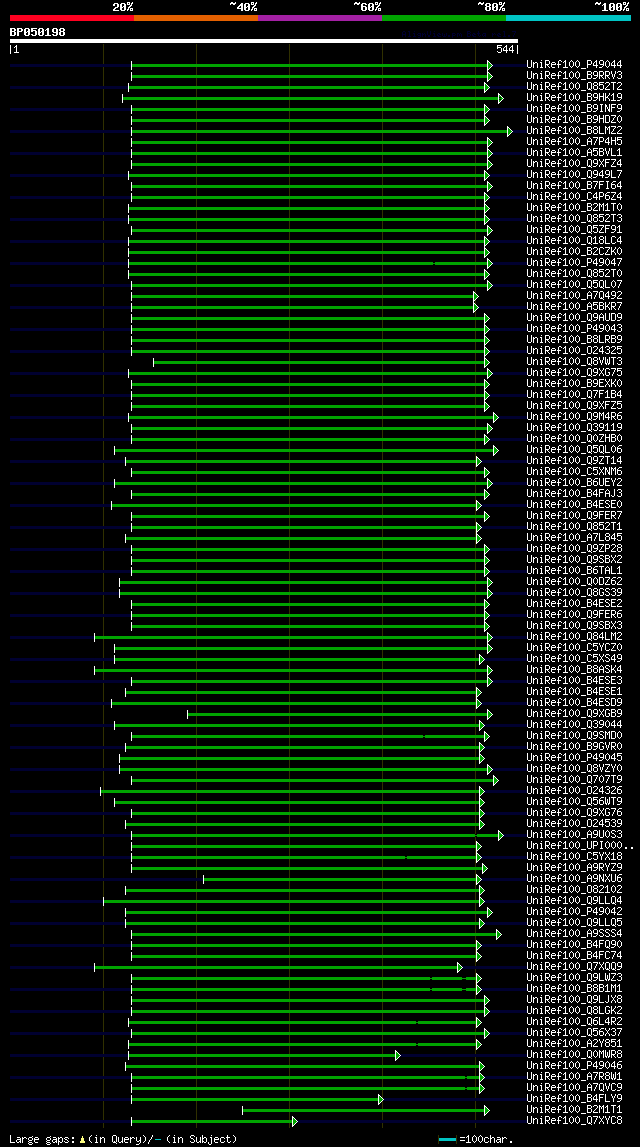Image resolution: width=640 pixels, height=1147 pixels.
Task: Open hit UniRef100_Q852T2
Action: 574,86
